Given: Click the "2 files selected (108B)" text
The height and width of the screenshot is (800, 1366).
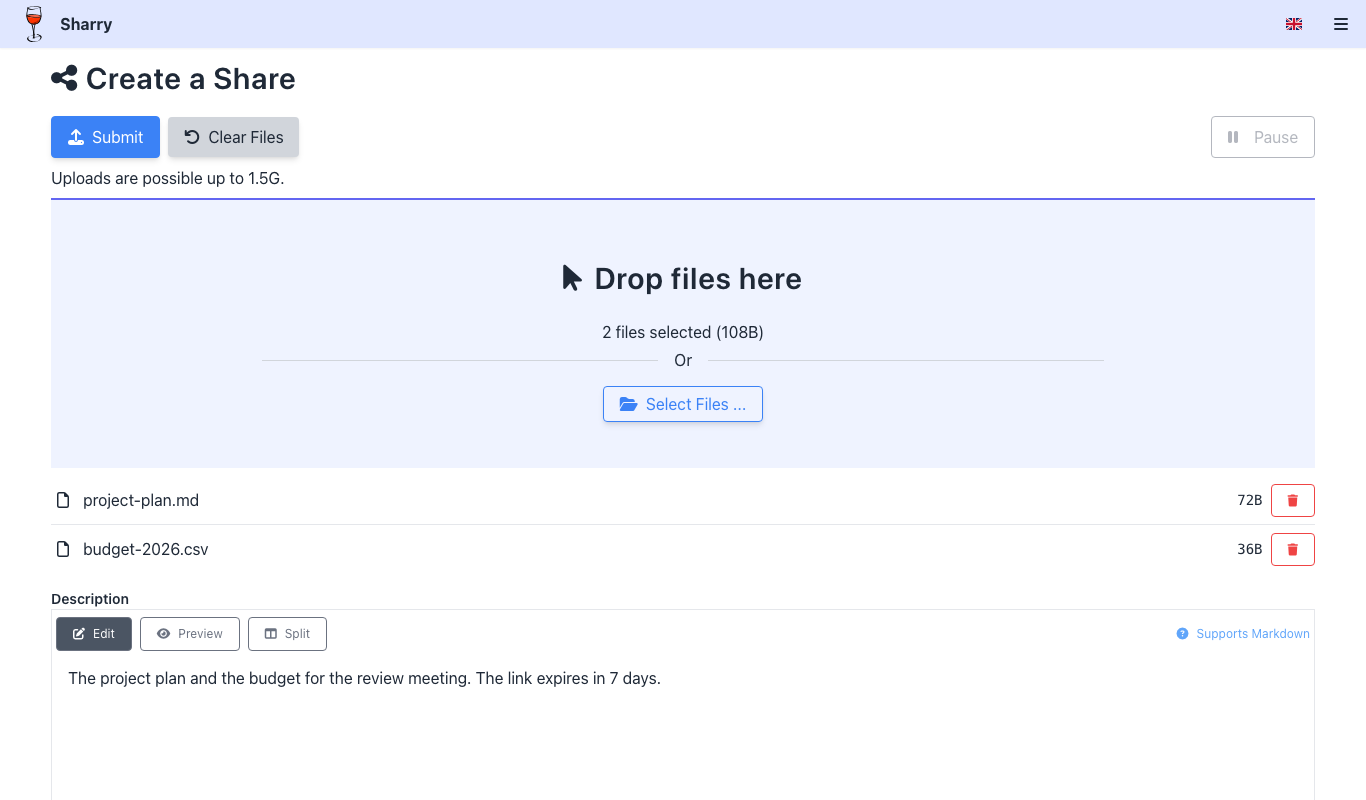Looking at the screenshot, I should click(683, 332).
